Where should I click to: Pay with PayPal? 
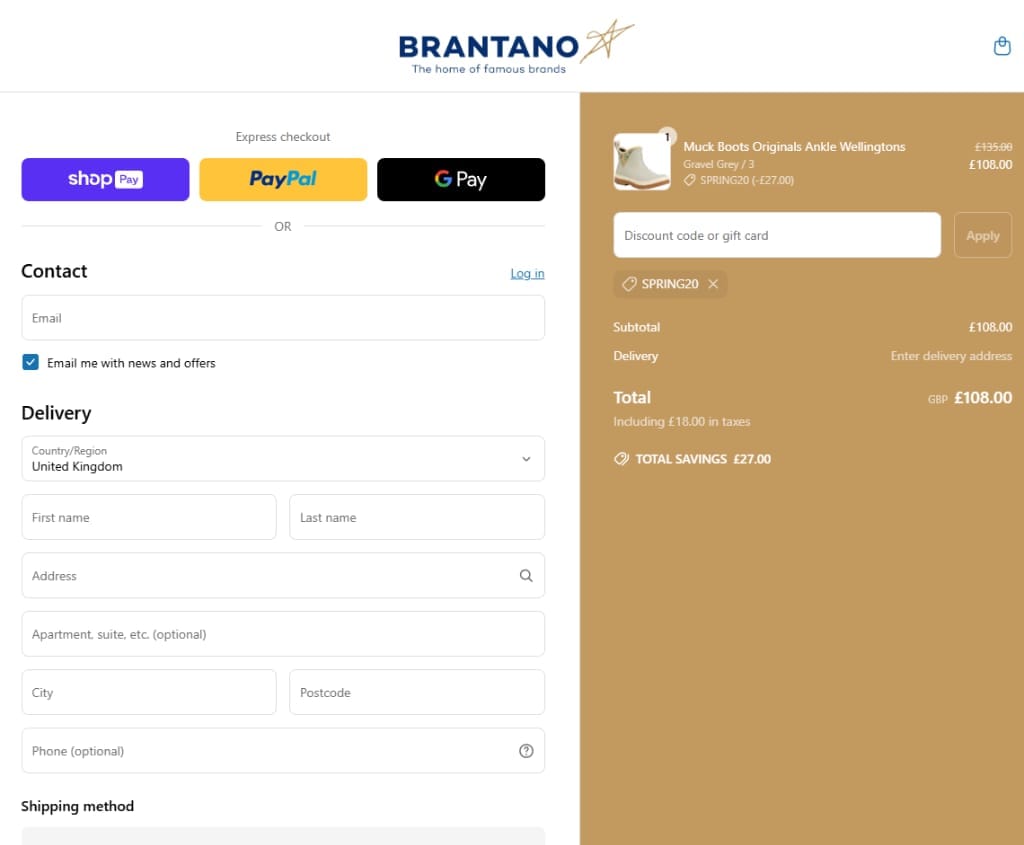tap(283, 179)
